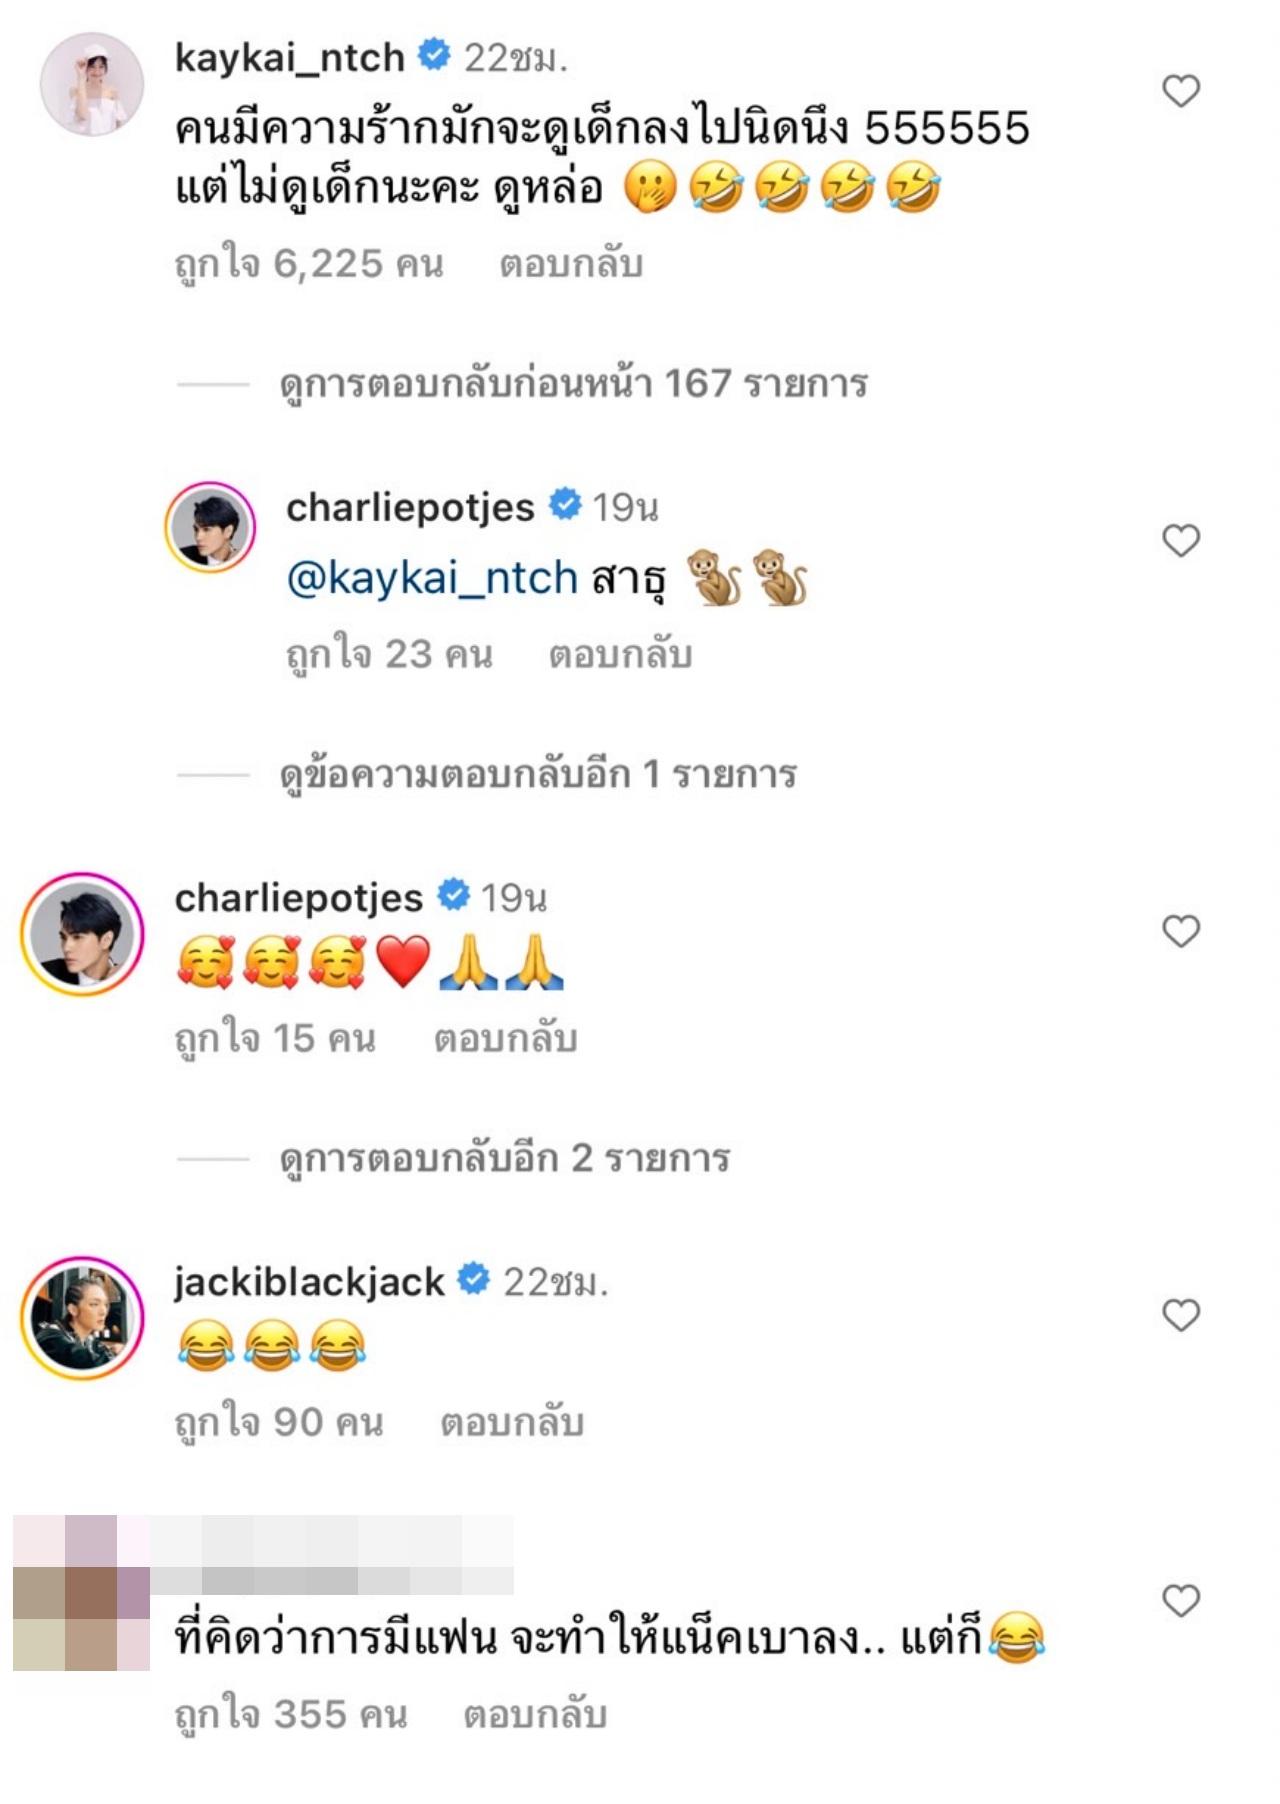Open kaykai_ntch's profile picture
Screen dimensions: 1280x1804
(x=92, y=84)
